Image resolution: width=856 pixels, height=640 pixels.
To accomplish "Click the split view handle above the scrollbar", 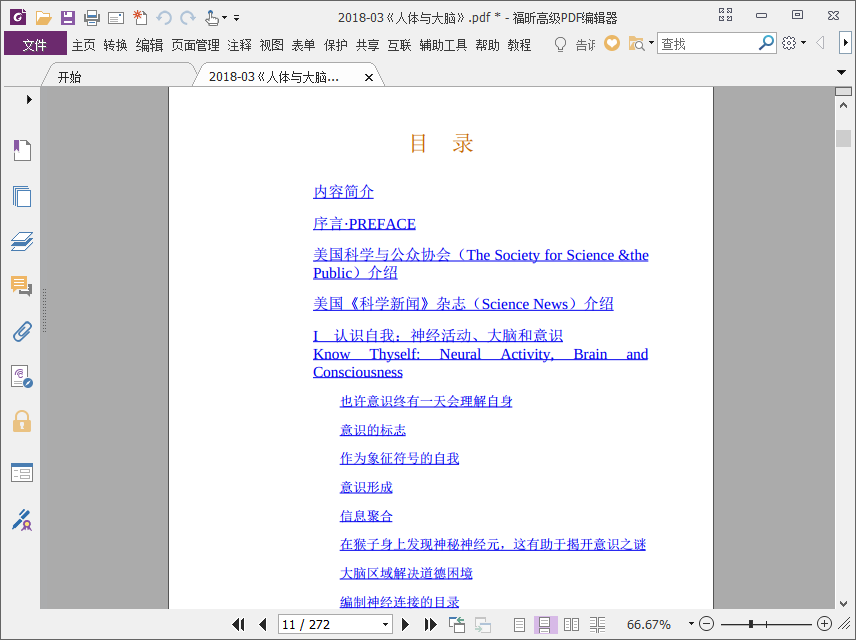I will click(843, 91).
